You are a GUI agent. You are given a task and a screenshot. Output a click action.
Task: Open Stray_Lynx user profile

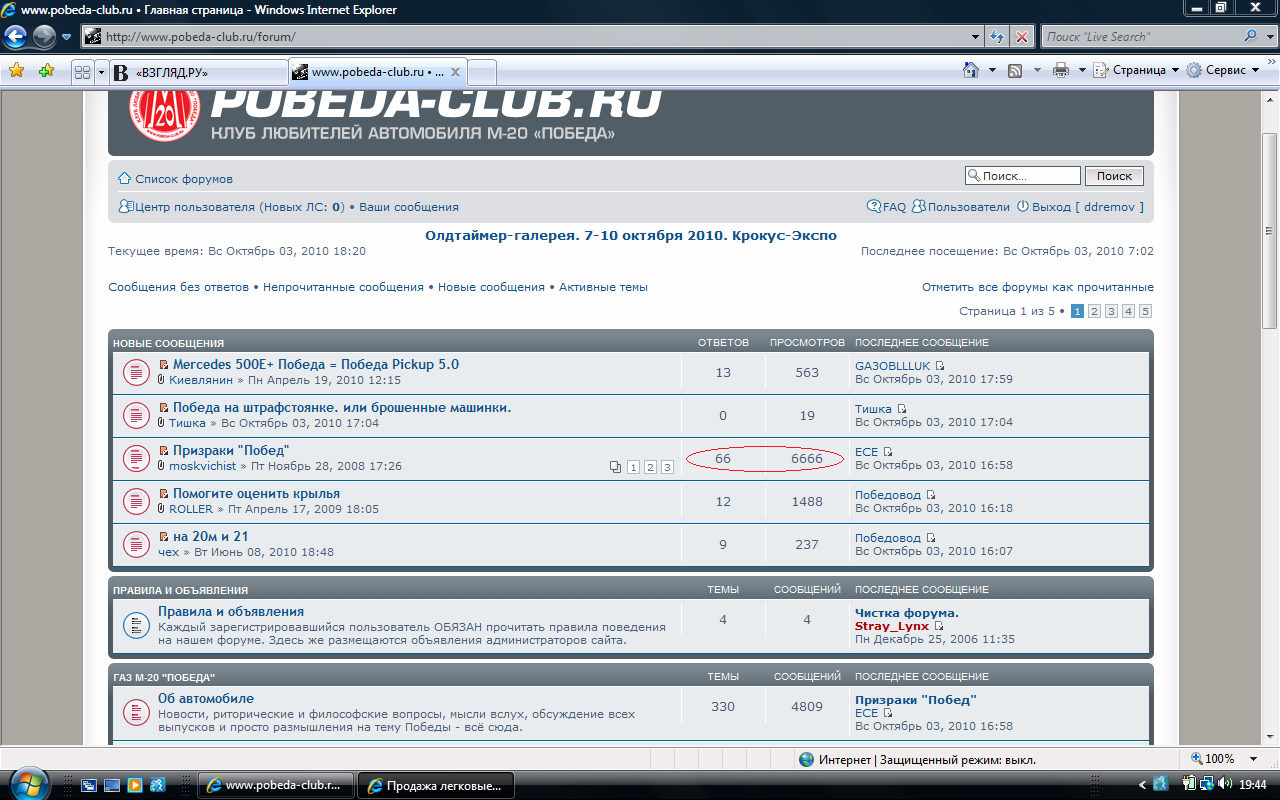pyautogui.click(x=892, y=626)
